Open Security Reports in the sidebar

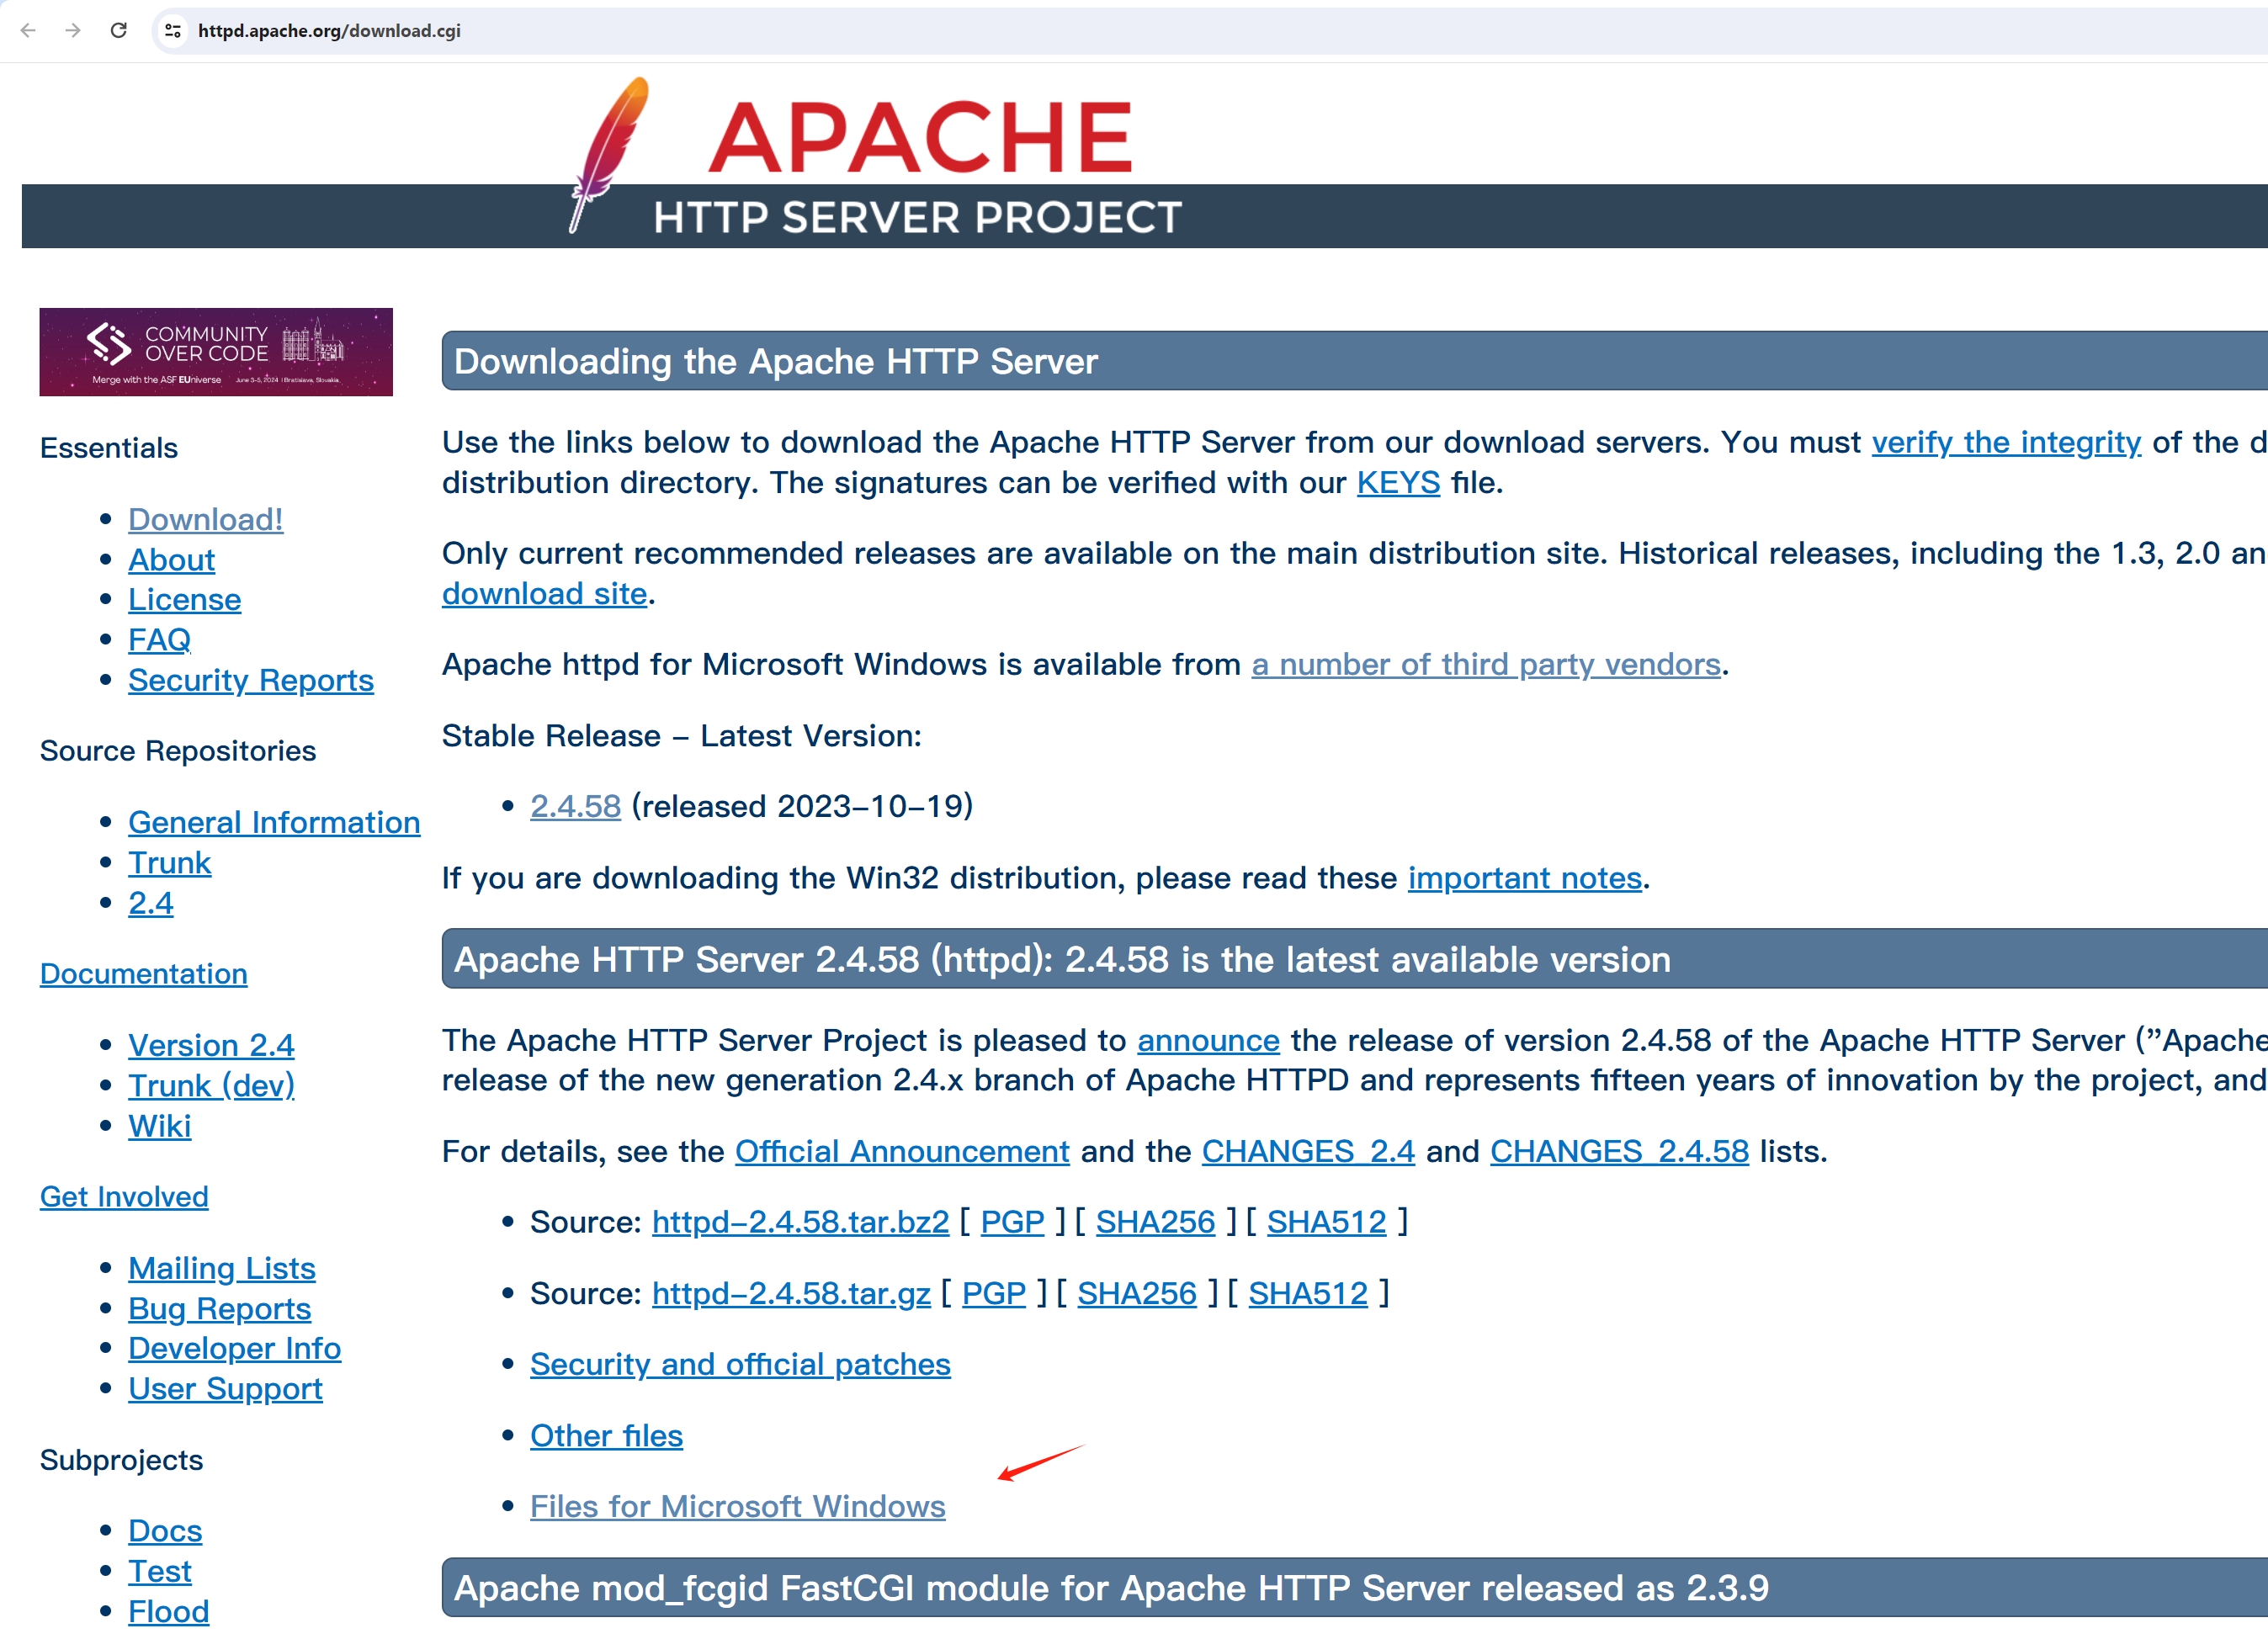pyautogui.click(x=250, y=680)
